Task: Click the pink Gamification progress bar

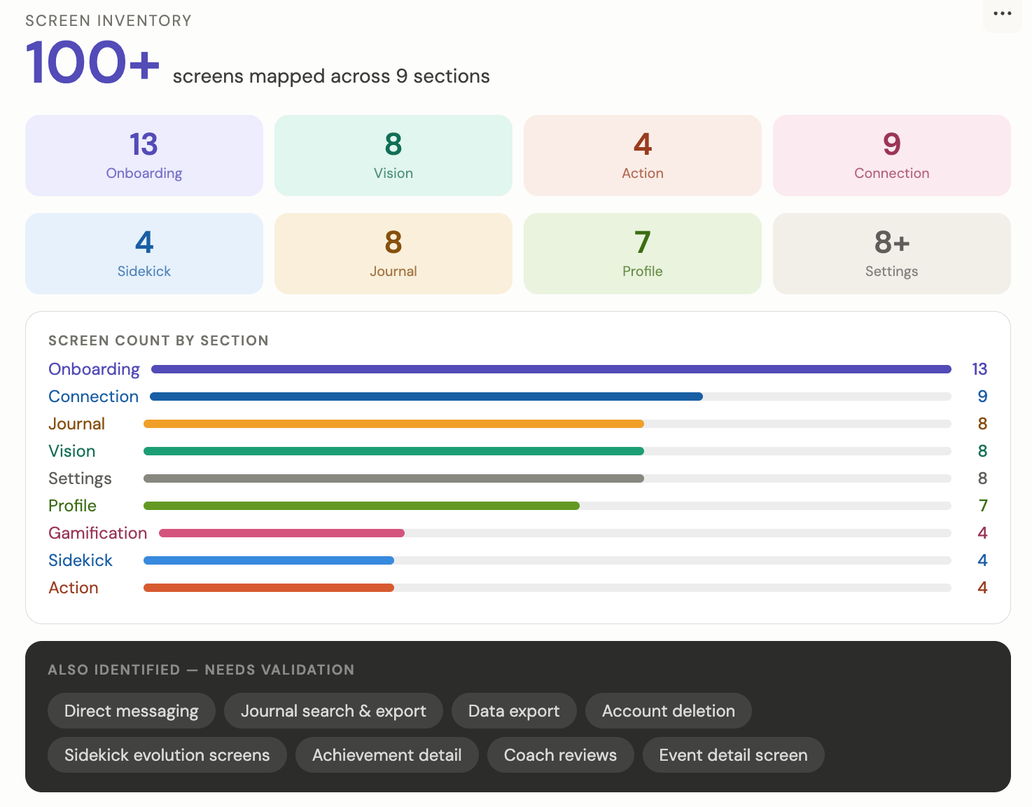Action: coord(282,533)
